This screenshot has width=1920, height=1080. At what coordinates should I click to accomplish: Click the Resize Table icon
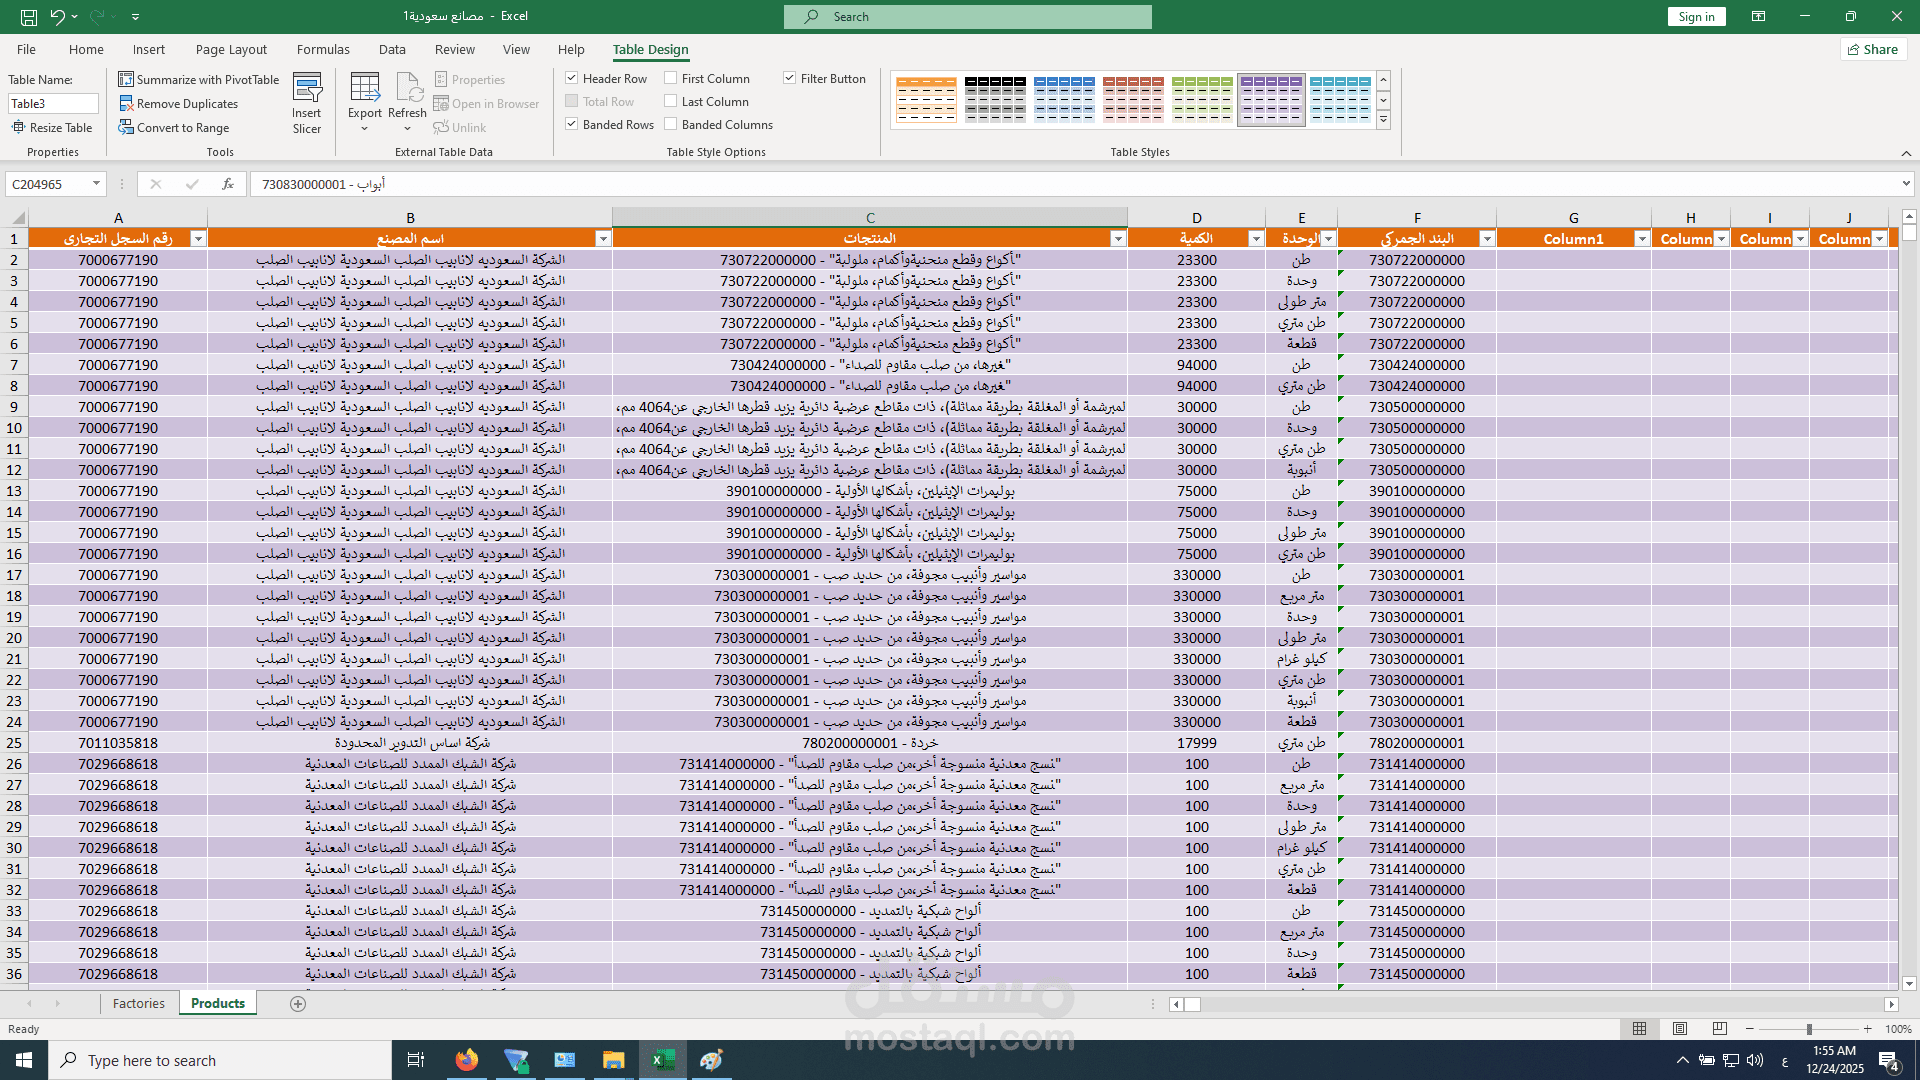pyautogui.click(x=18, y=127)
